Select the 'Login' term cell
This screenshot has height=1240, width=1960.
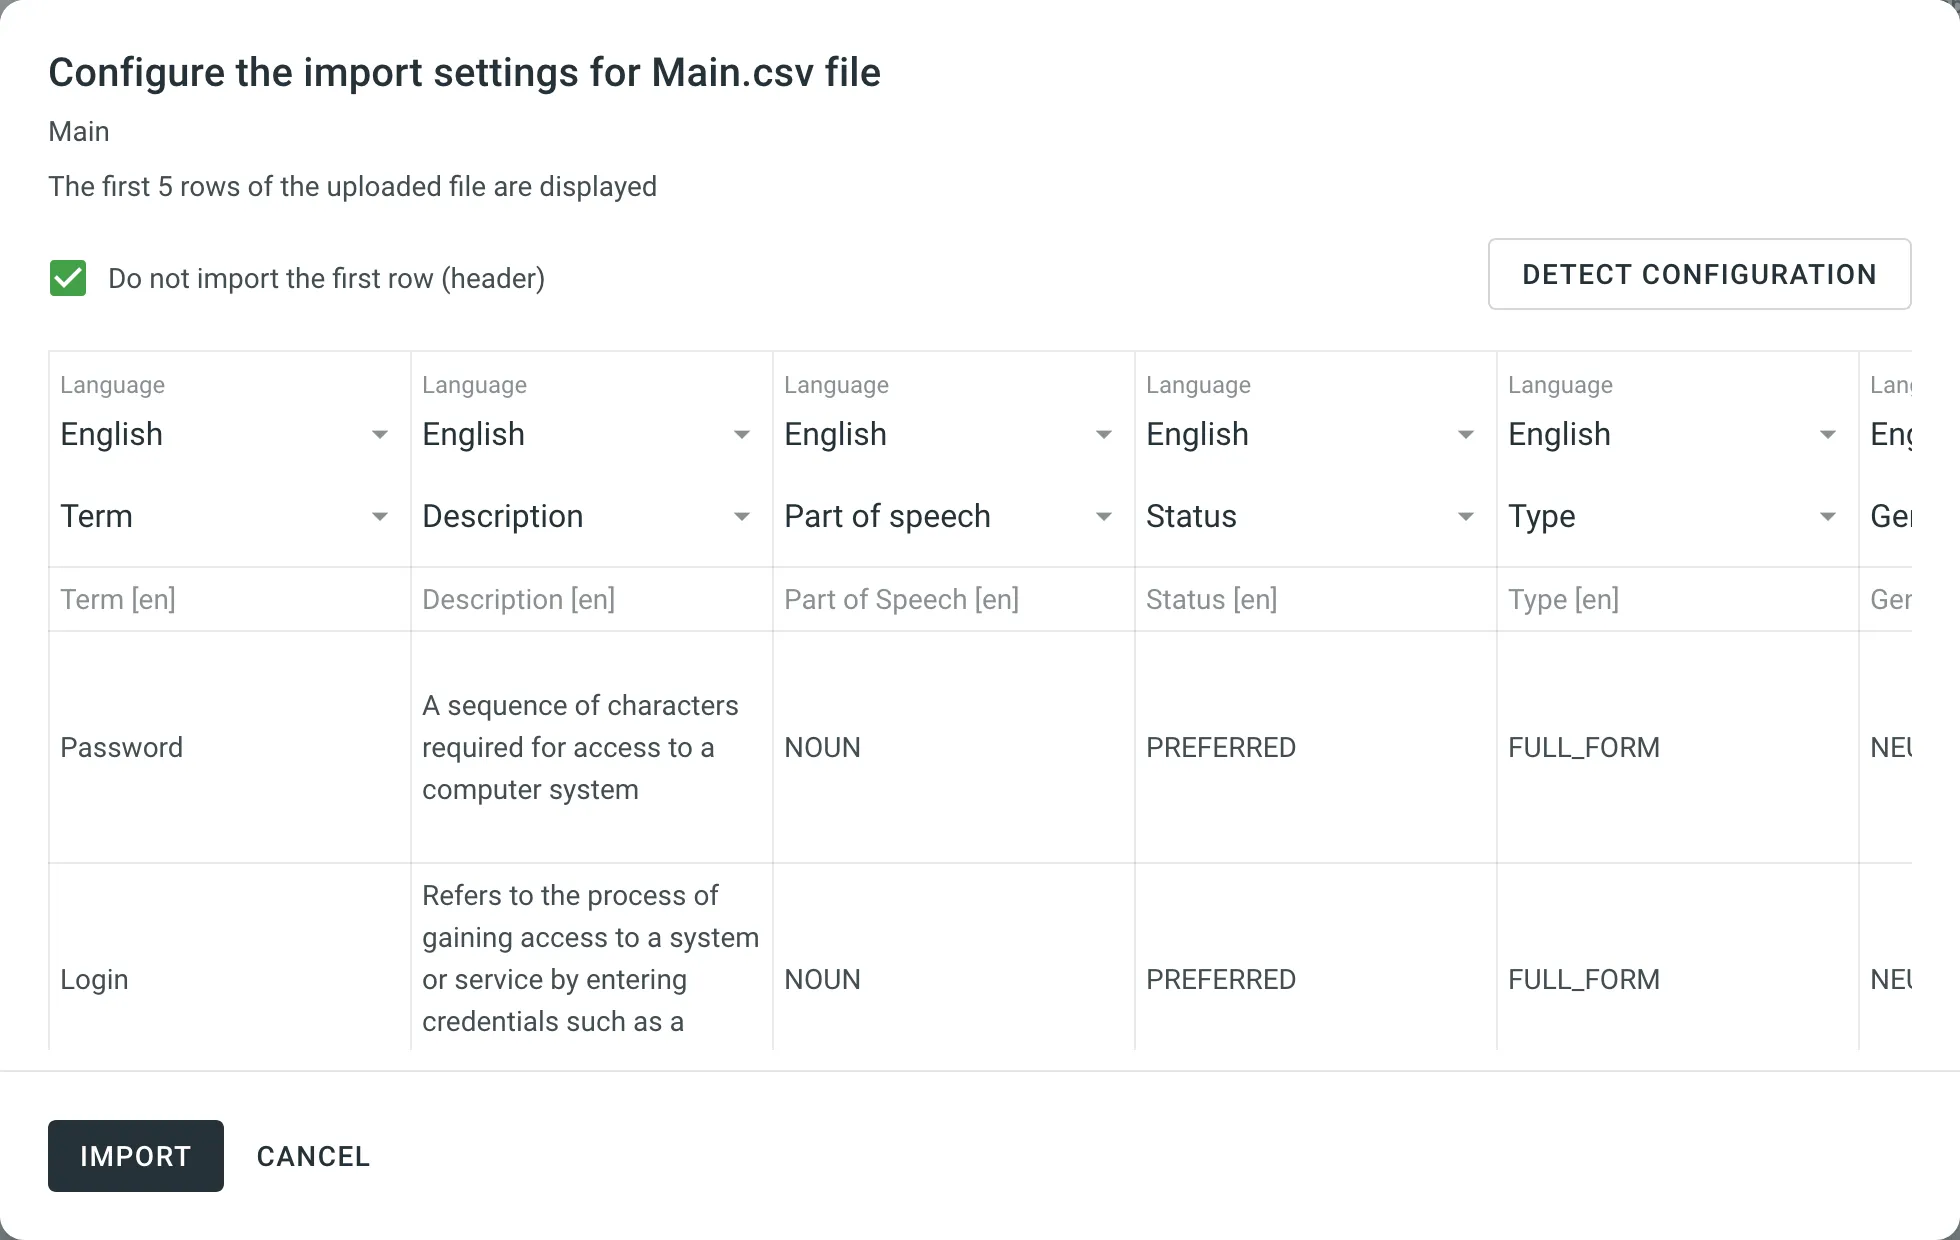pos(94,979)
